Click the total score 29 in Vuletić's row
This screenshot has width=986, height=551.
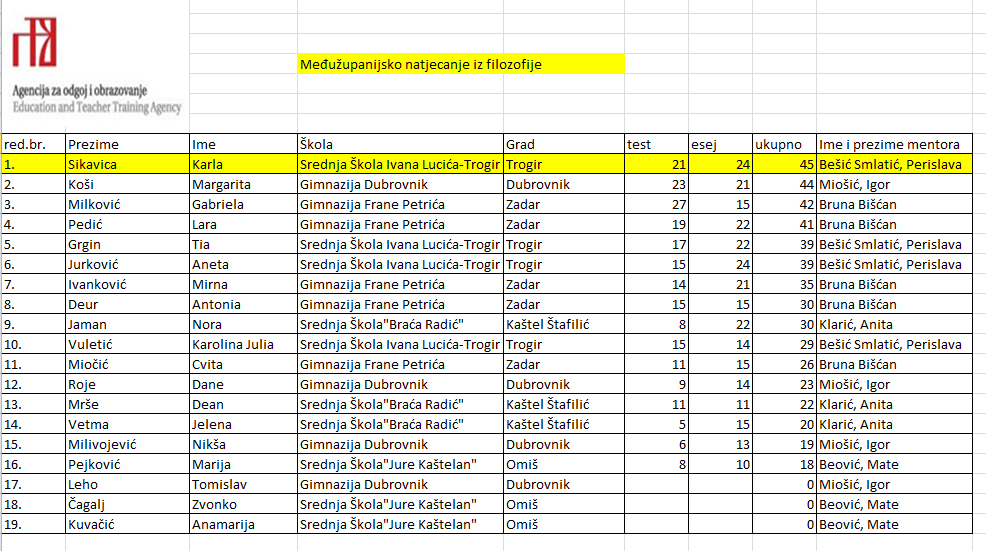[785, 344]
